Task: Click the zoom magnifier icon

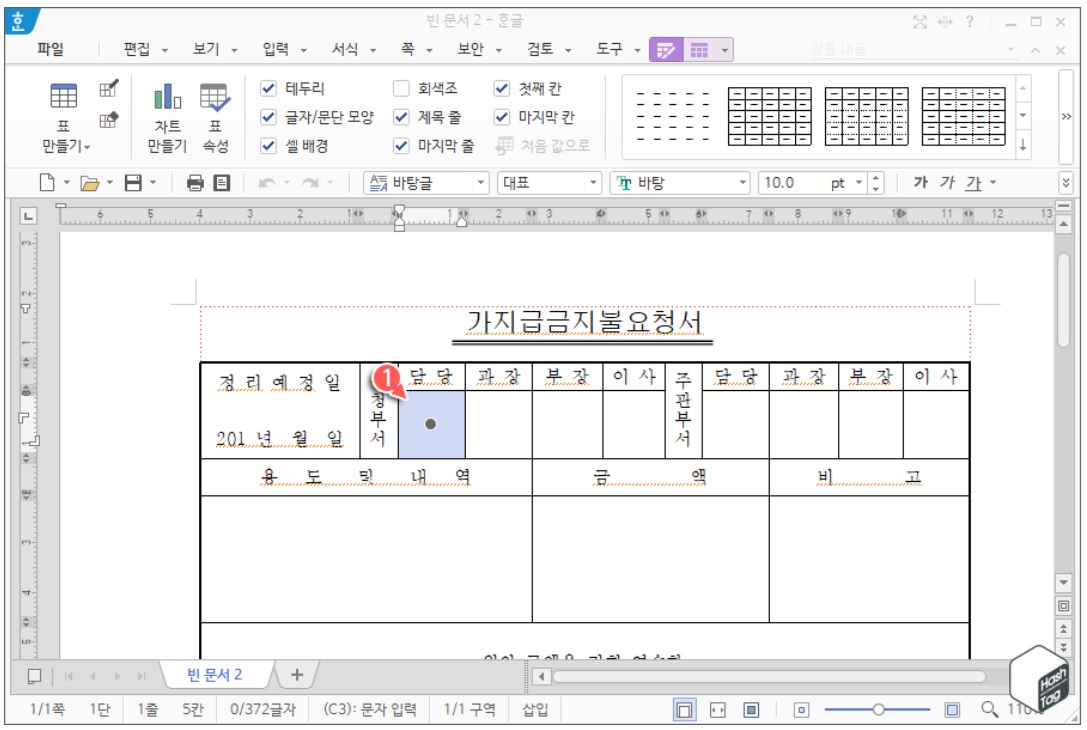Action: point(989,709)
